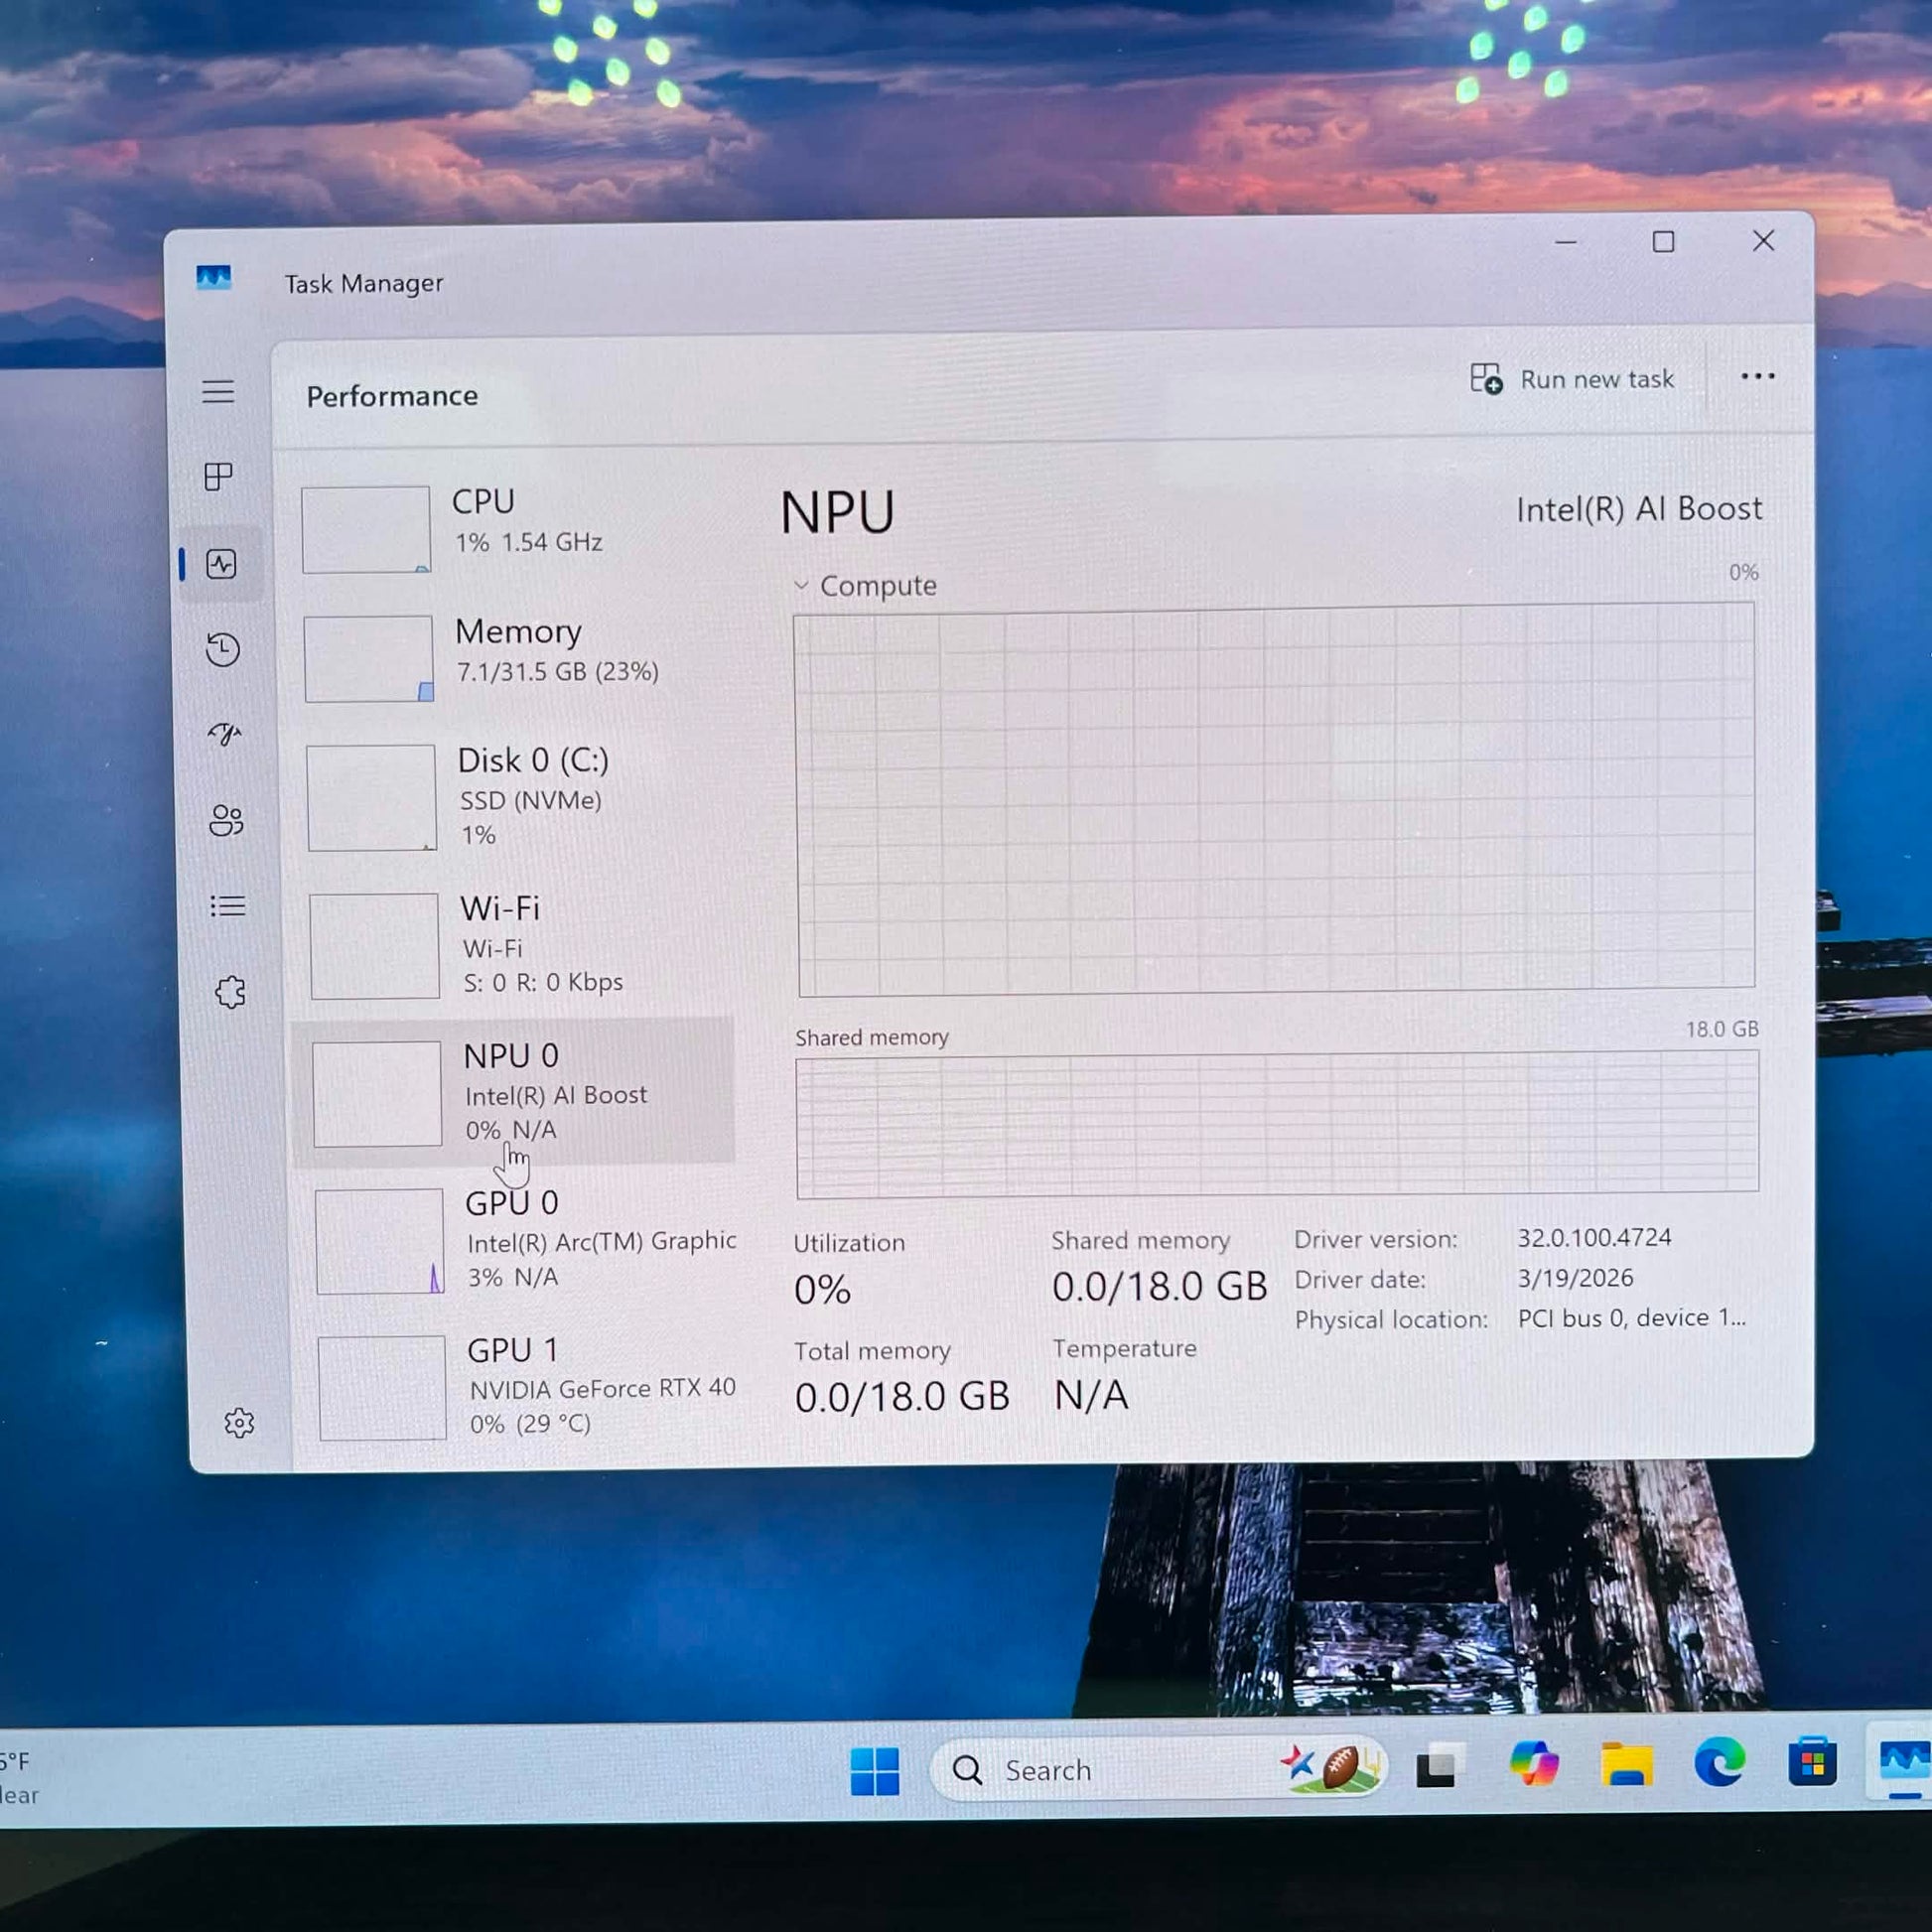Open the Users page icon
Viewport: 1932px width, 1932px height.
(226, 821)
